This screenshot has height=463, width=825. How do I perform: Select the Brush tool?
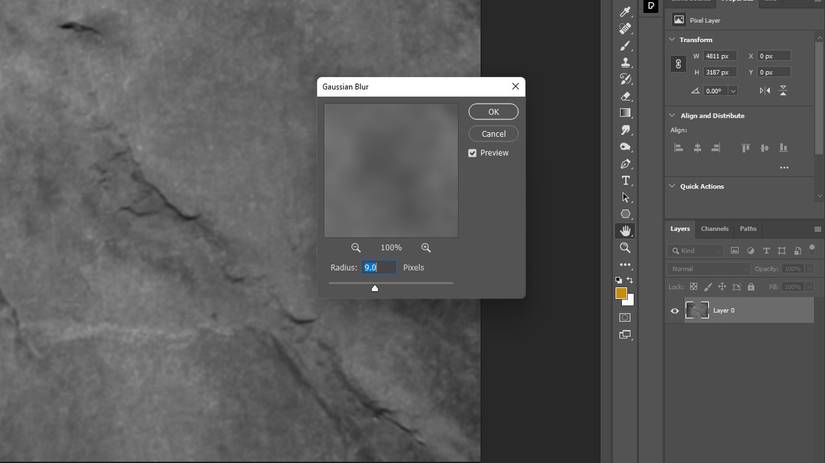tap(625, 46)
